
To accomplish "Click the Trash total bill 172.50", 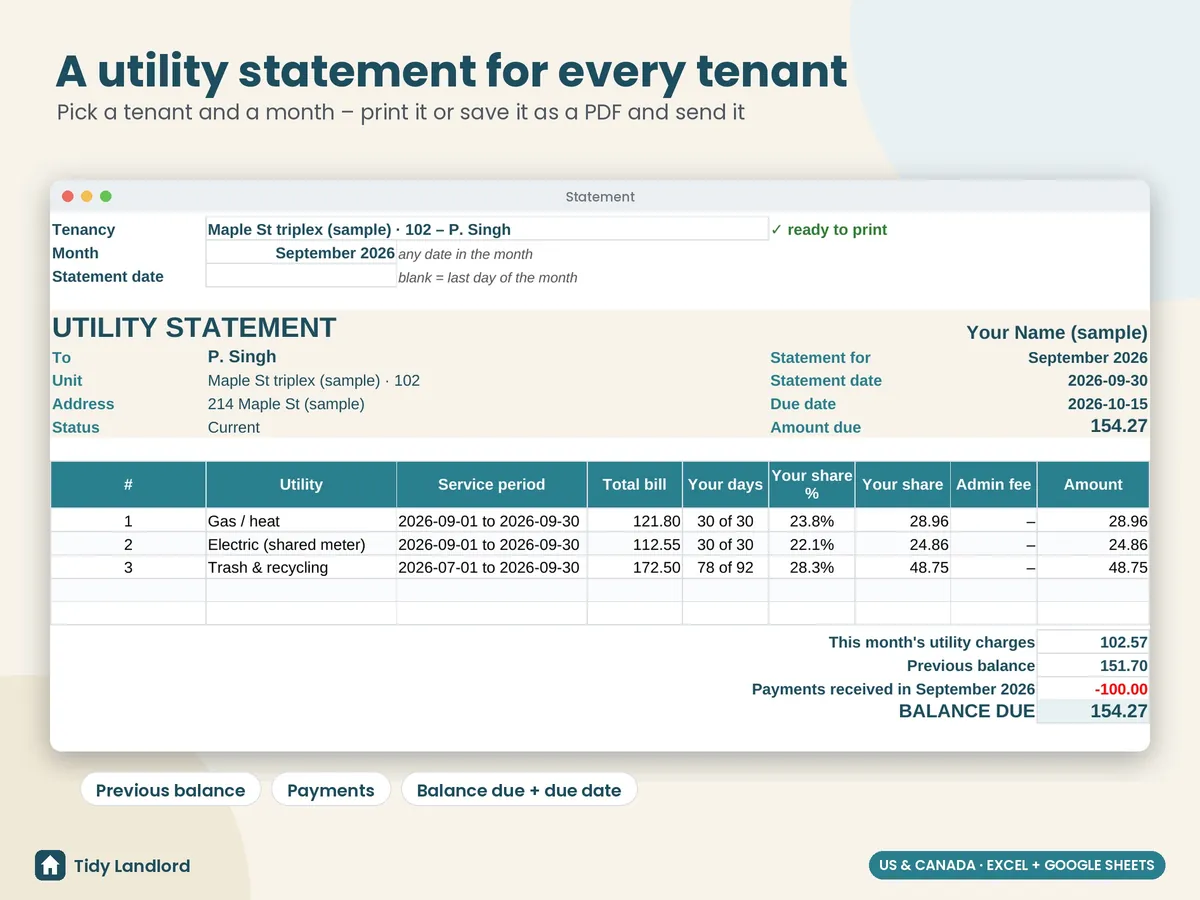I will (x=634, y=567).
